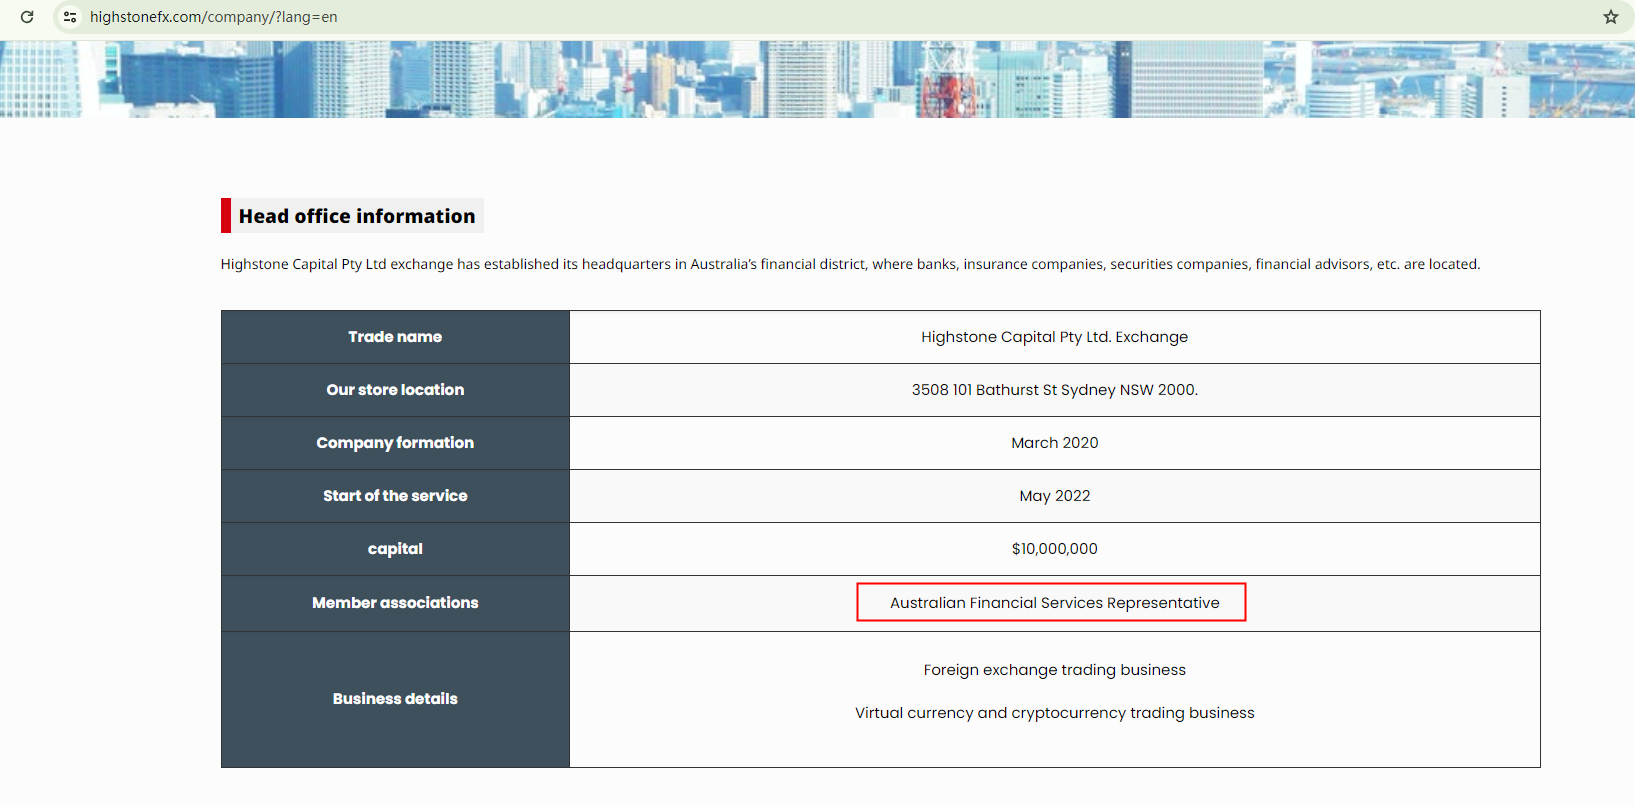Select 'Highstone Capital Pty Ltd. Exchange' cell
The image size is (1635, 807).
tap(1054, 337)
